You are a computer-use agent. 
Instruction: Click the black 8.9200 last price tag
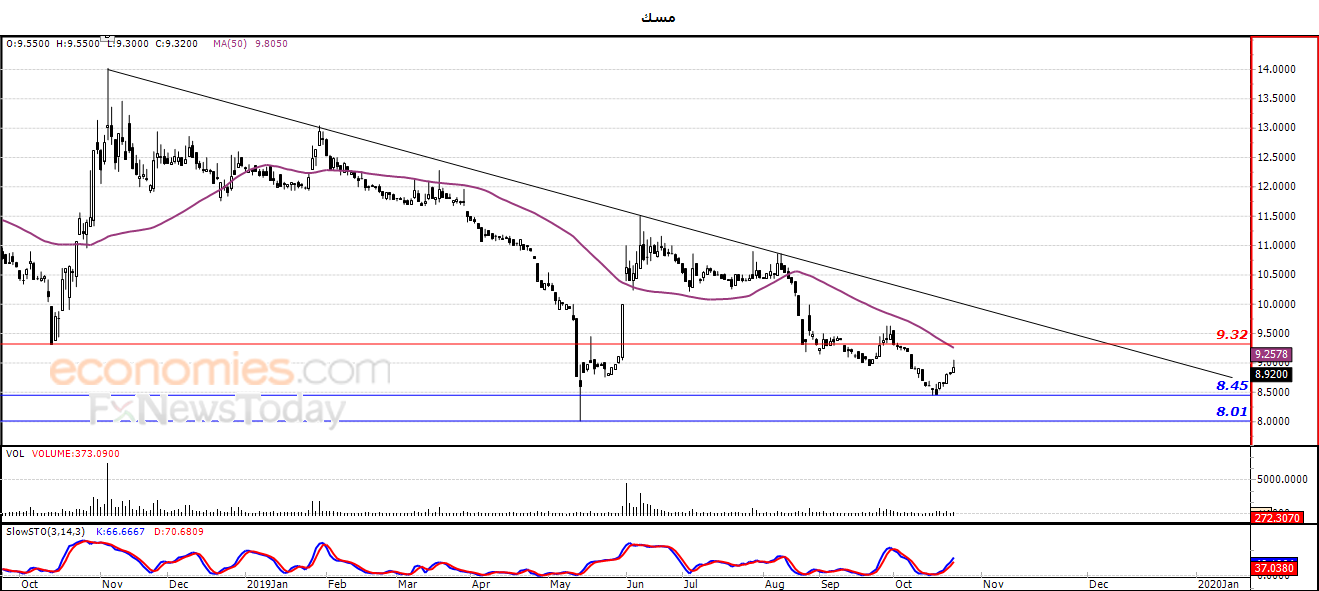[1272, 374]
